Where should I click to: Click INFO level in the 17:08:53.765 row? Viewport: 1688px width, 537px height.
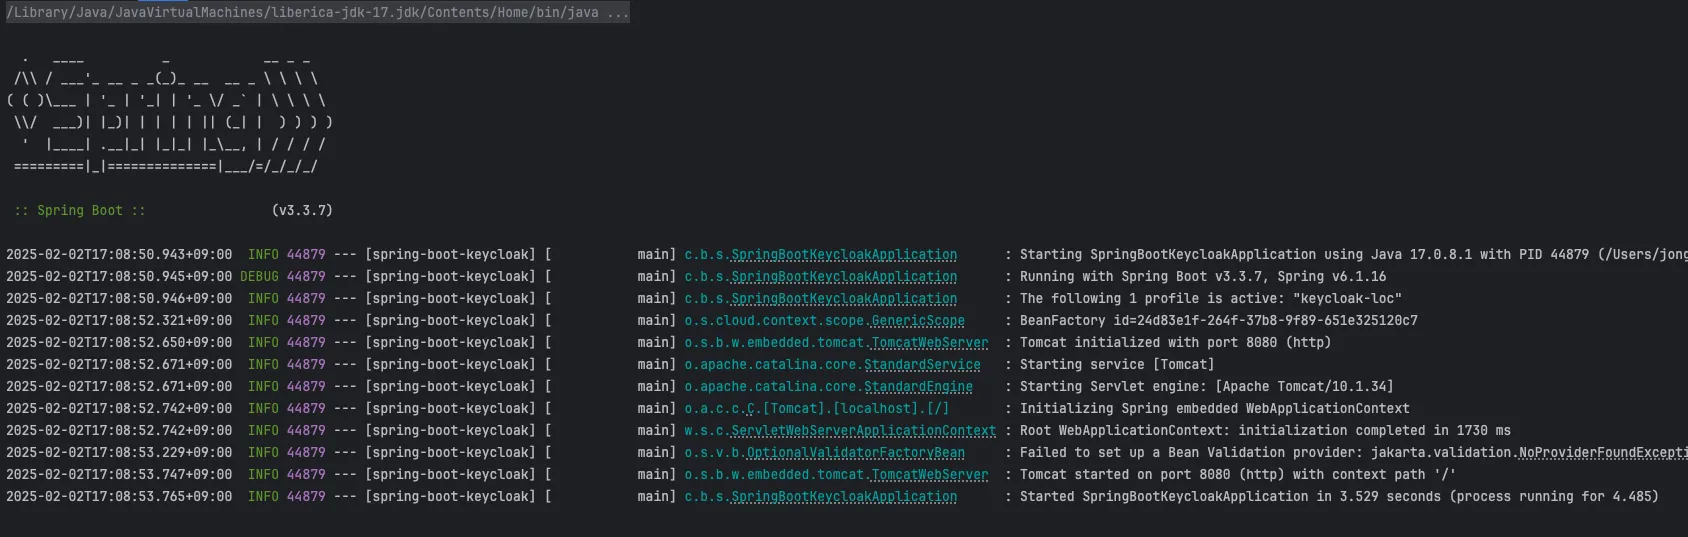(263, 497)
